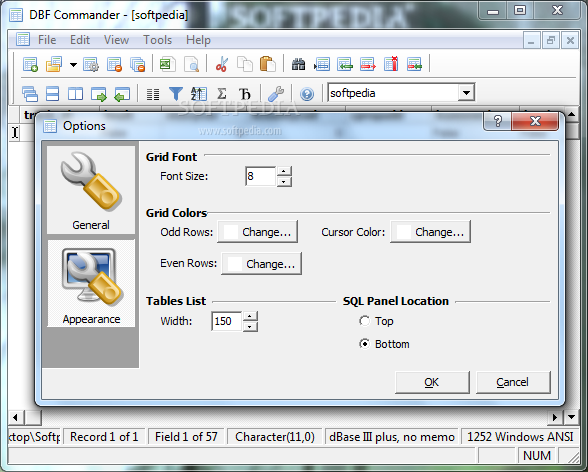Decrease Tables List Width with down spinner
The height and width of the screenshot is (472, 588).
tap(250, 327)
